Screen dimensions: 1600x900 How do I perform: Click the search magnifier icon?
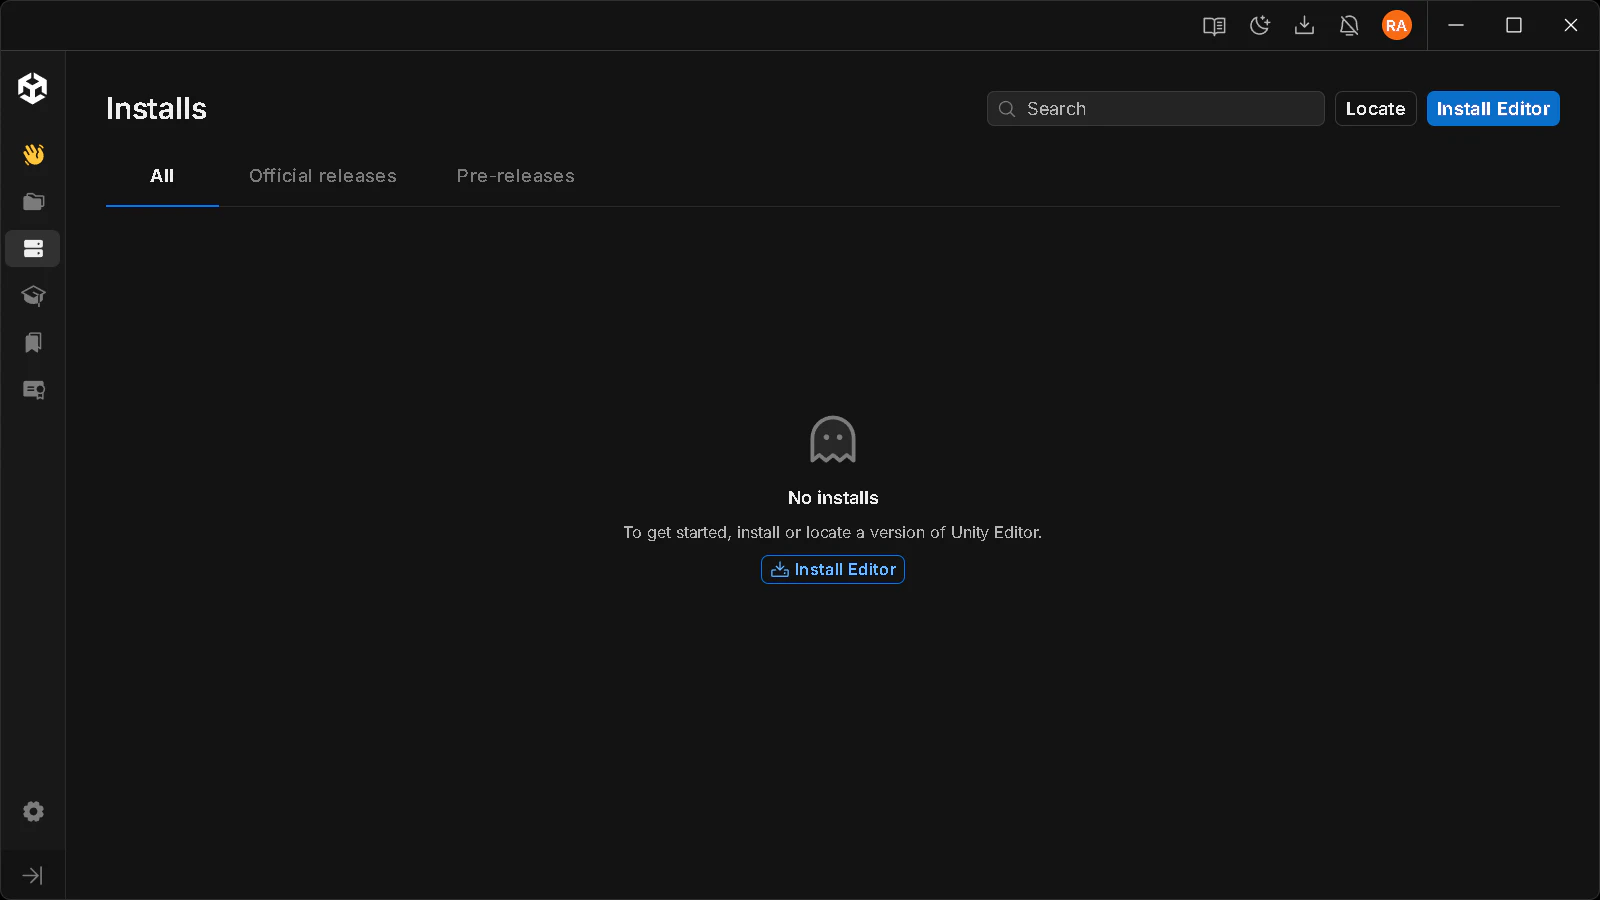click(x=1007, y=109)
